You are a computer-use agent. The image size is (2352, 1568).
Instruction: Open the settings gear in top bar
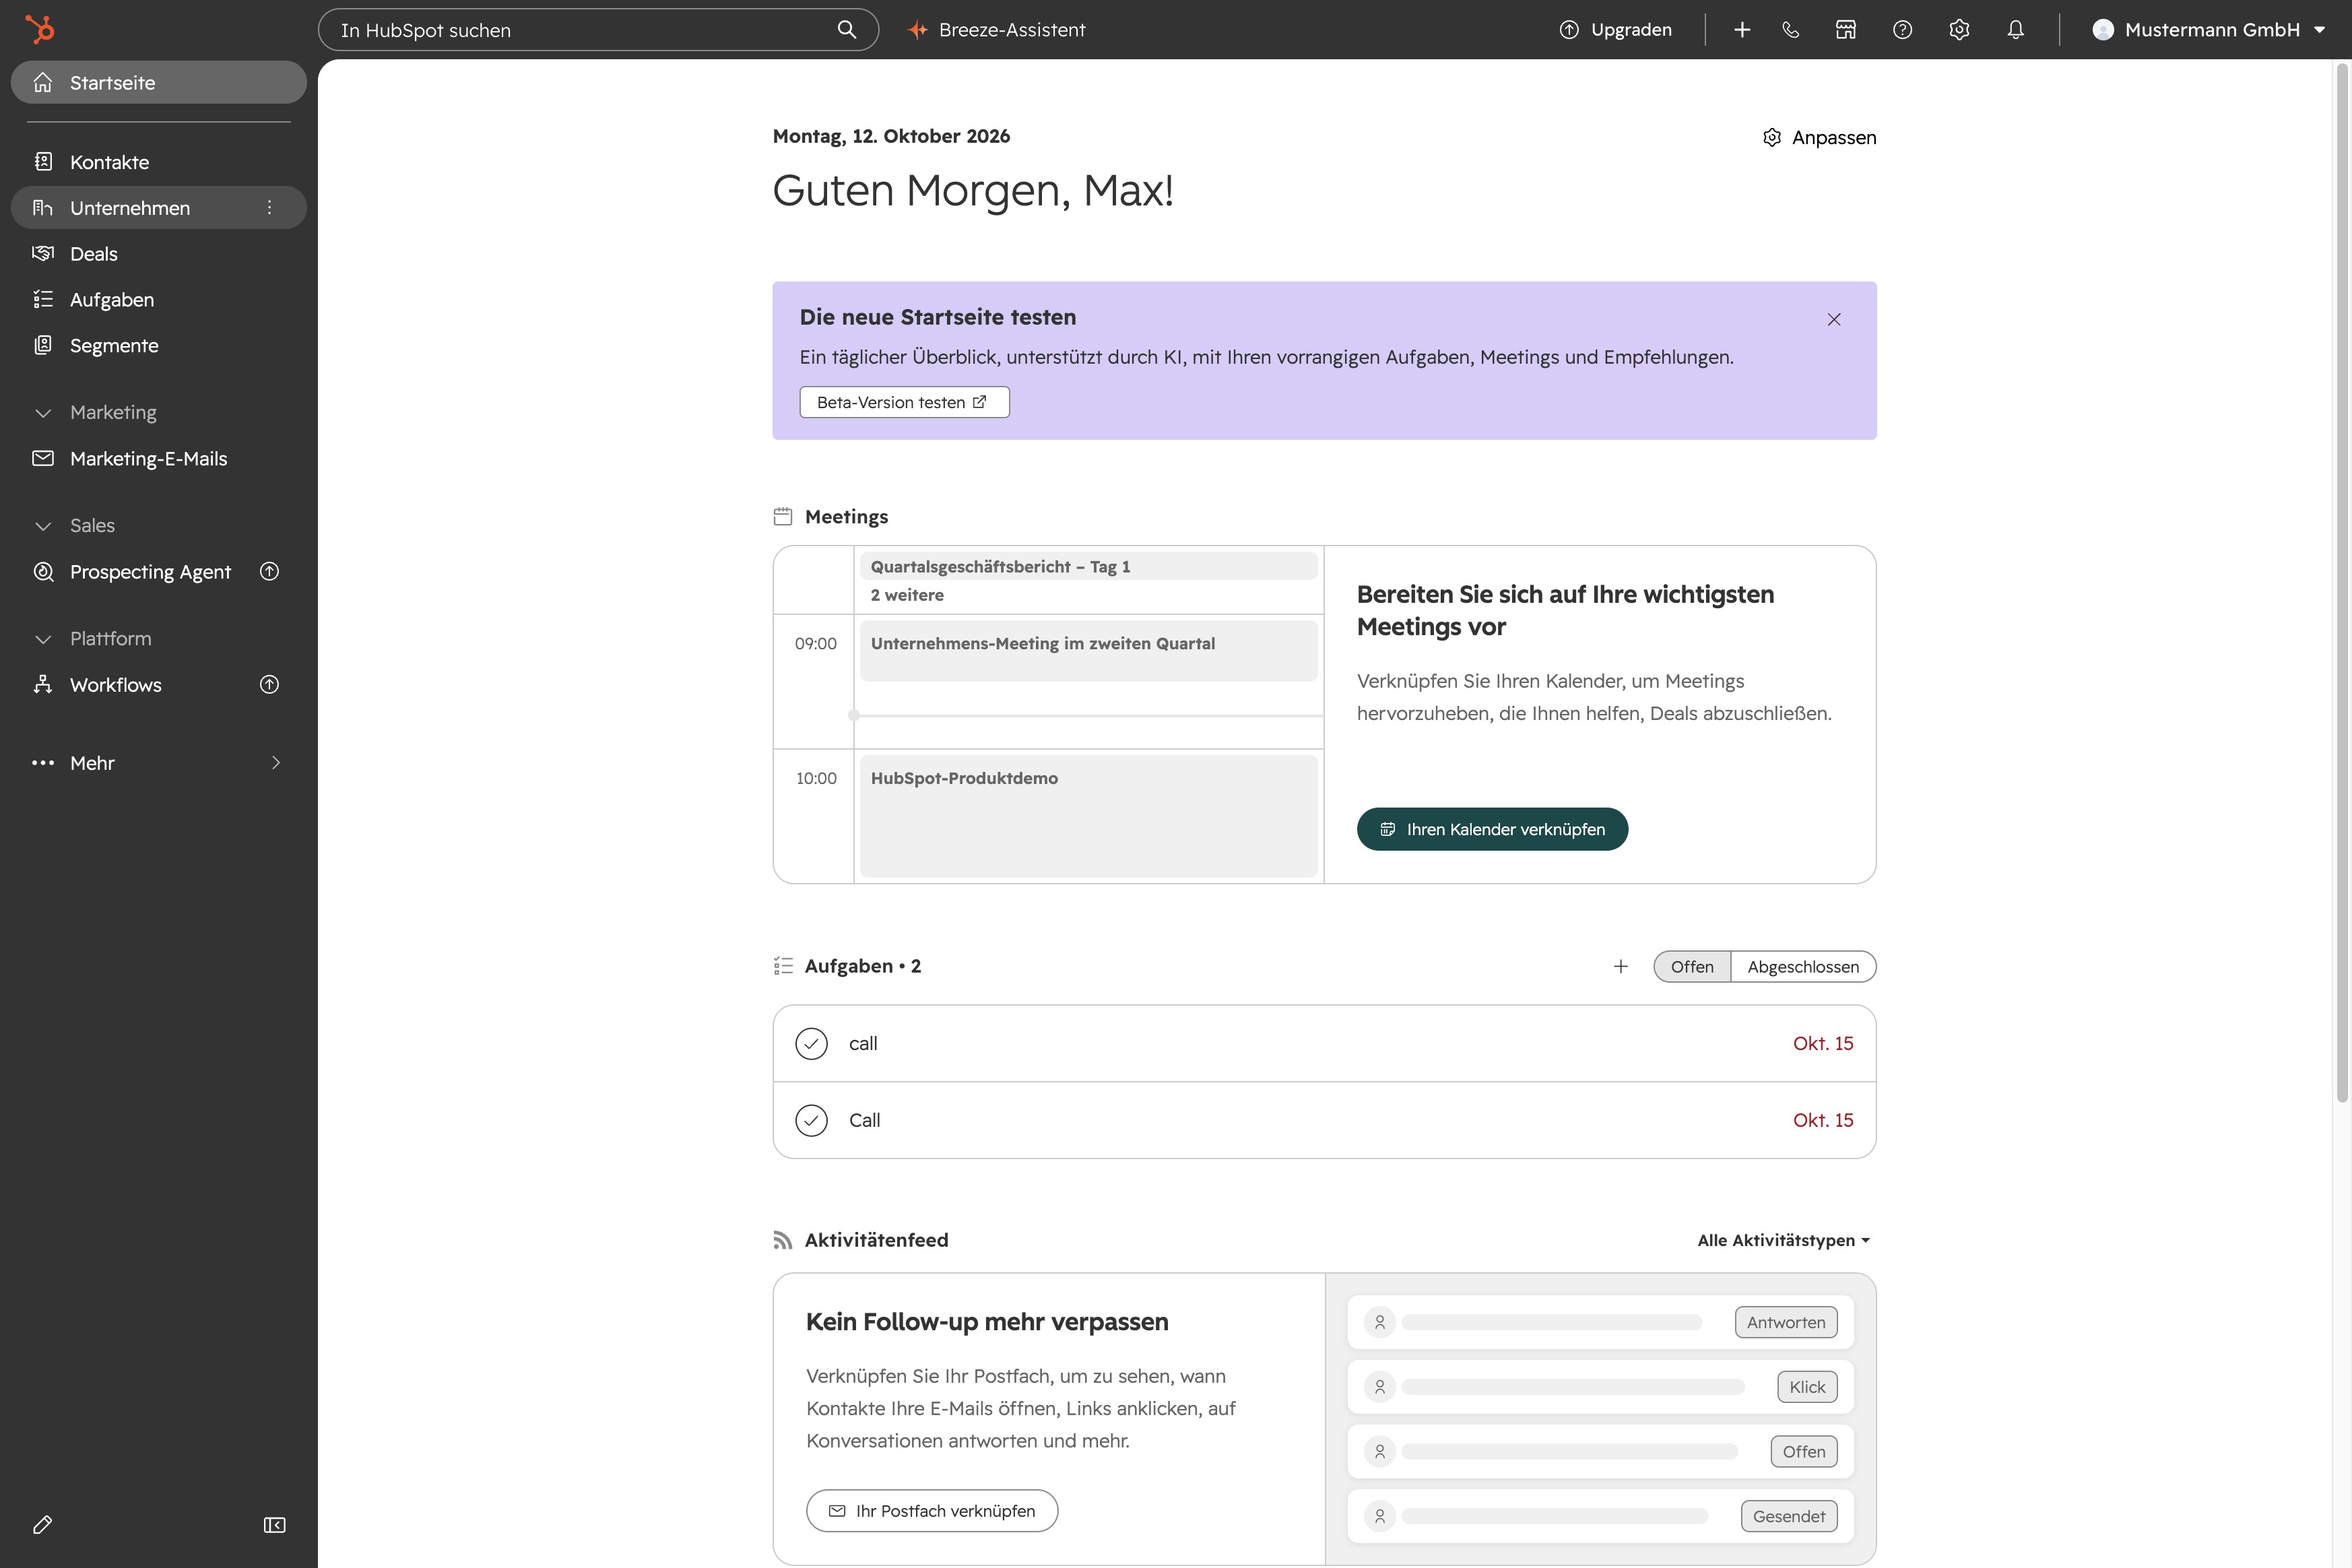click(1959, 30)
